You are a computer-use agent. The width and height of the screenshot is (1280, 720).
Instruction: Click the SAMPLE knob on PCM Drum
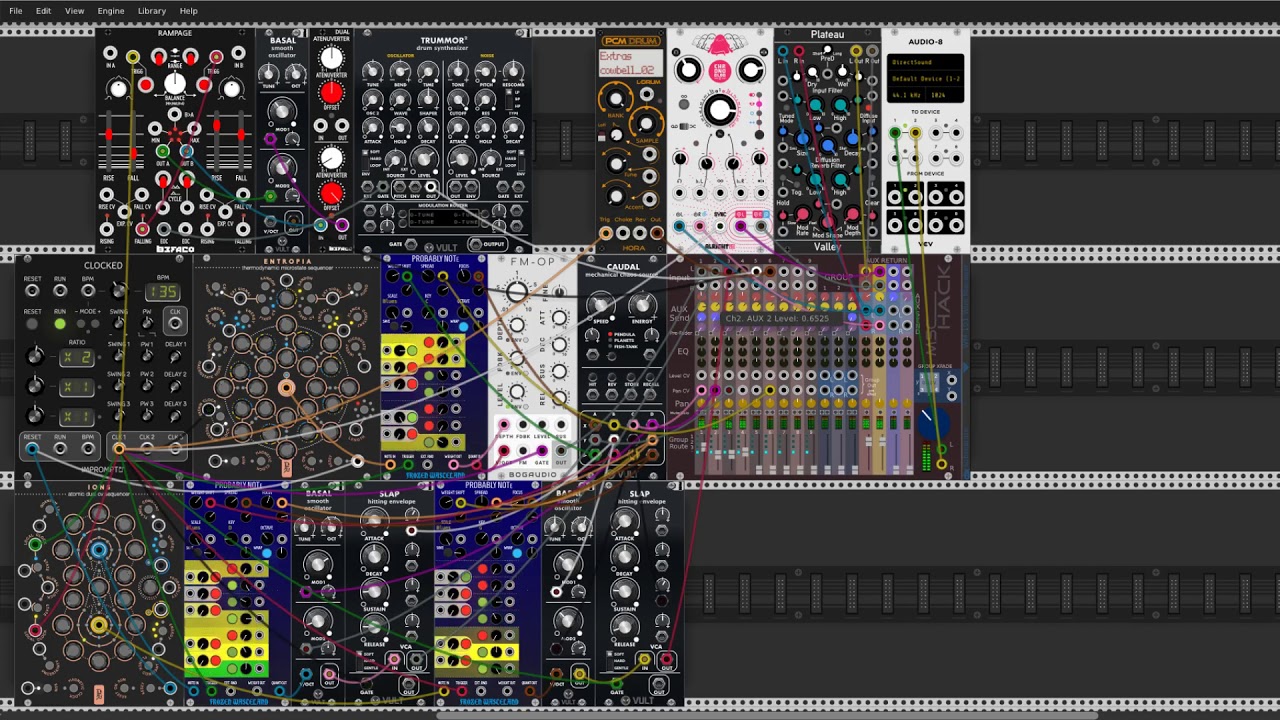click(x=646, y=124)
